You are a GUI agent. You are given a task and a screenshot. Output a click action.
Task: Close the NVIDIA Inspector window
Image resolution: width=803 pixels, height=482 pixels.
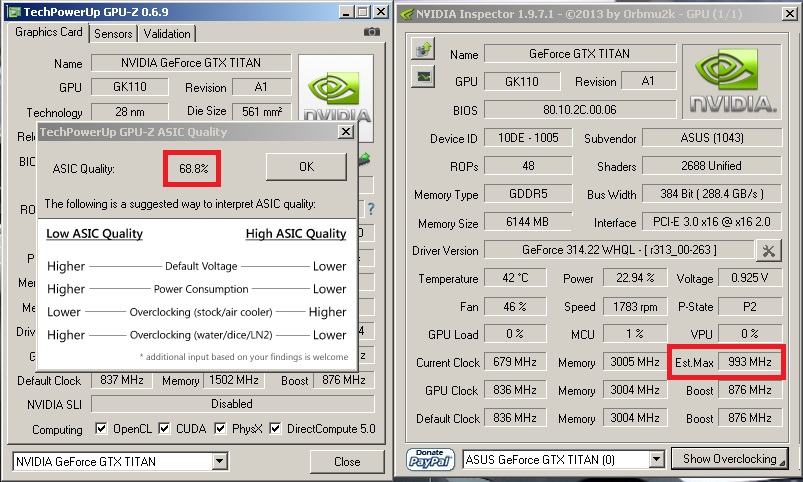point(790,14)
